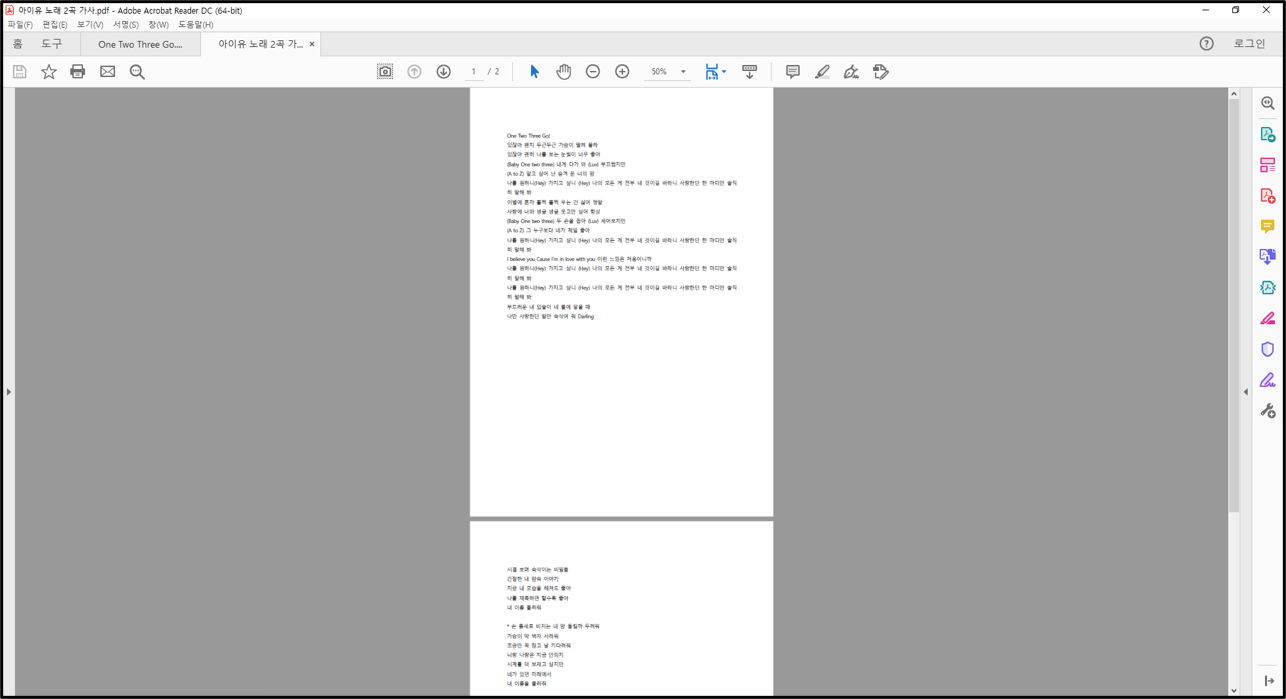The width and height of the screenshot is (1286, 699).
Task: Switch to the 홈 tab
Action: click(x=18, y=44)
